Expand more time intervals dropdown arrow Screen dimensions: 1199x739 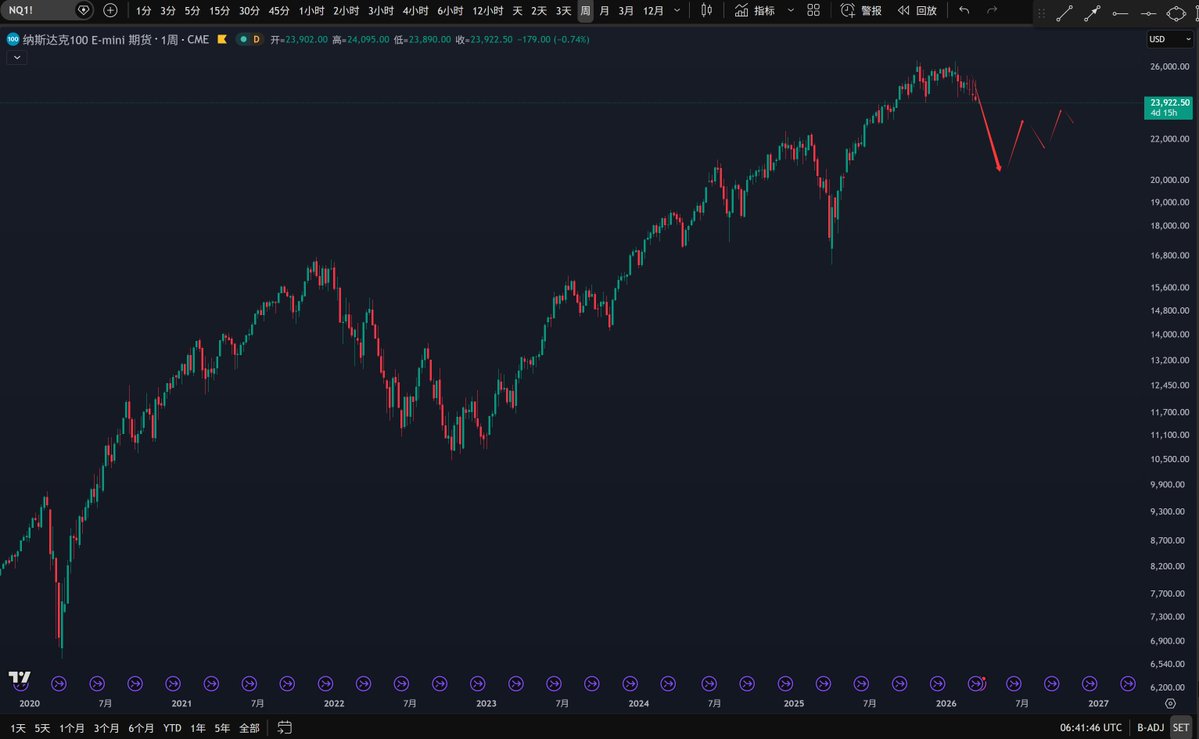(x=679, y=10)
